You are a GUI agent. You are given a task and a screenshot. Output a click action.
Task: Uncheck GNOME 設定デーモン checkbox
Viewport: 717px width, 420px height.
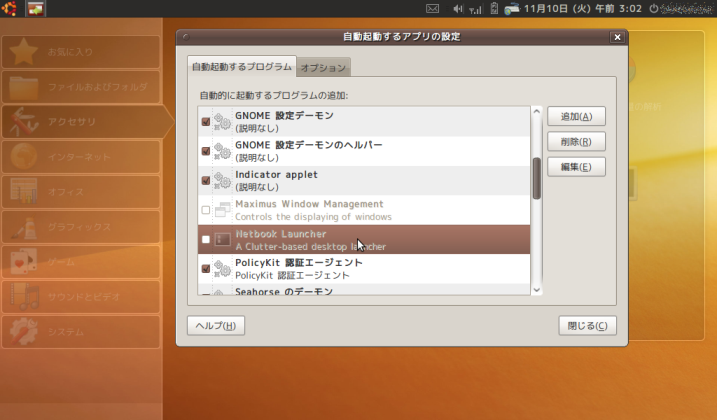(206, 122)
